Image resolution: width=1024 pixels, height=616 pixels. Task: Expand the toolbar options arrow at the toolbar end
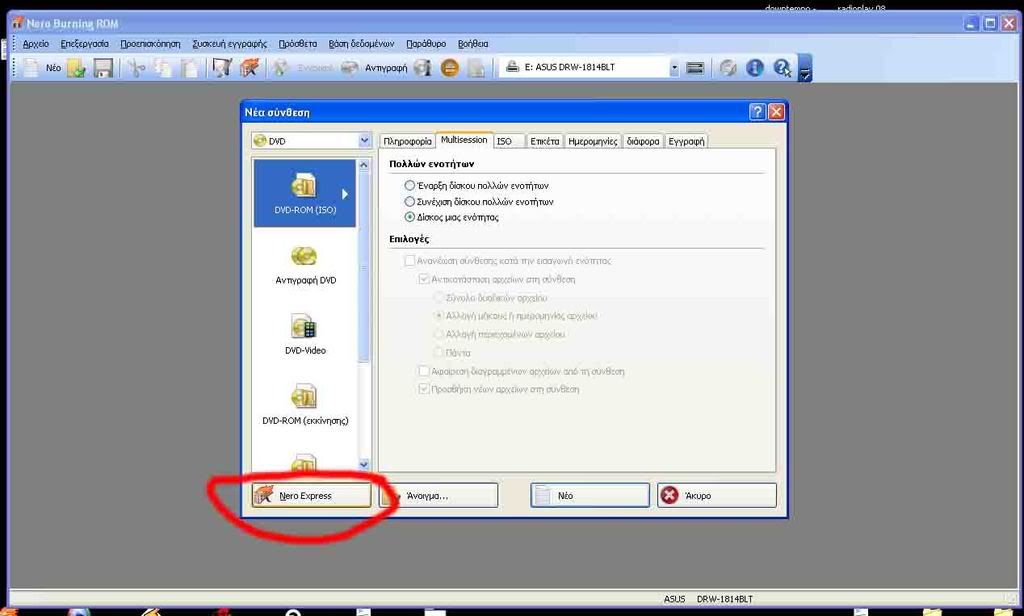pyautogui.click(x=805, y=68)
